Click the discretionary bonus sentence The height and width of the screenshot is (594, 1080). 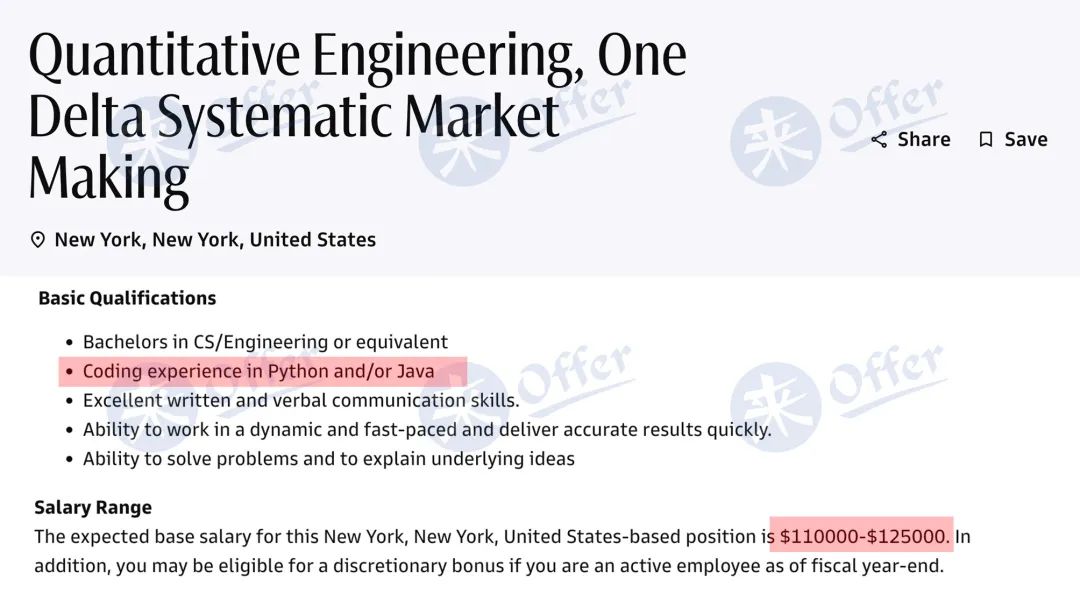click(489, 566)
